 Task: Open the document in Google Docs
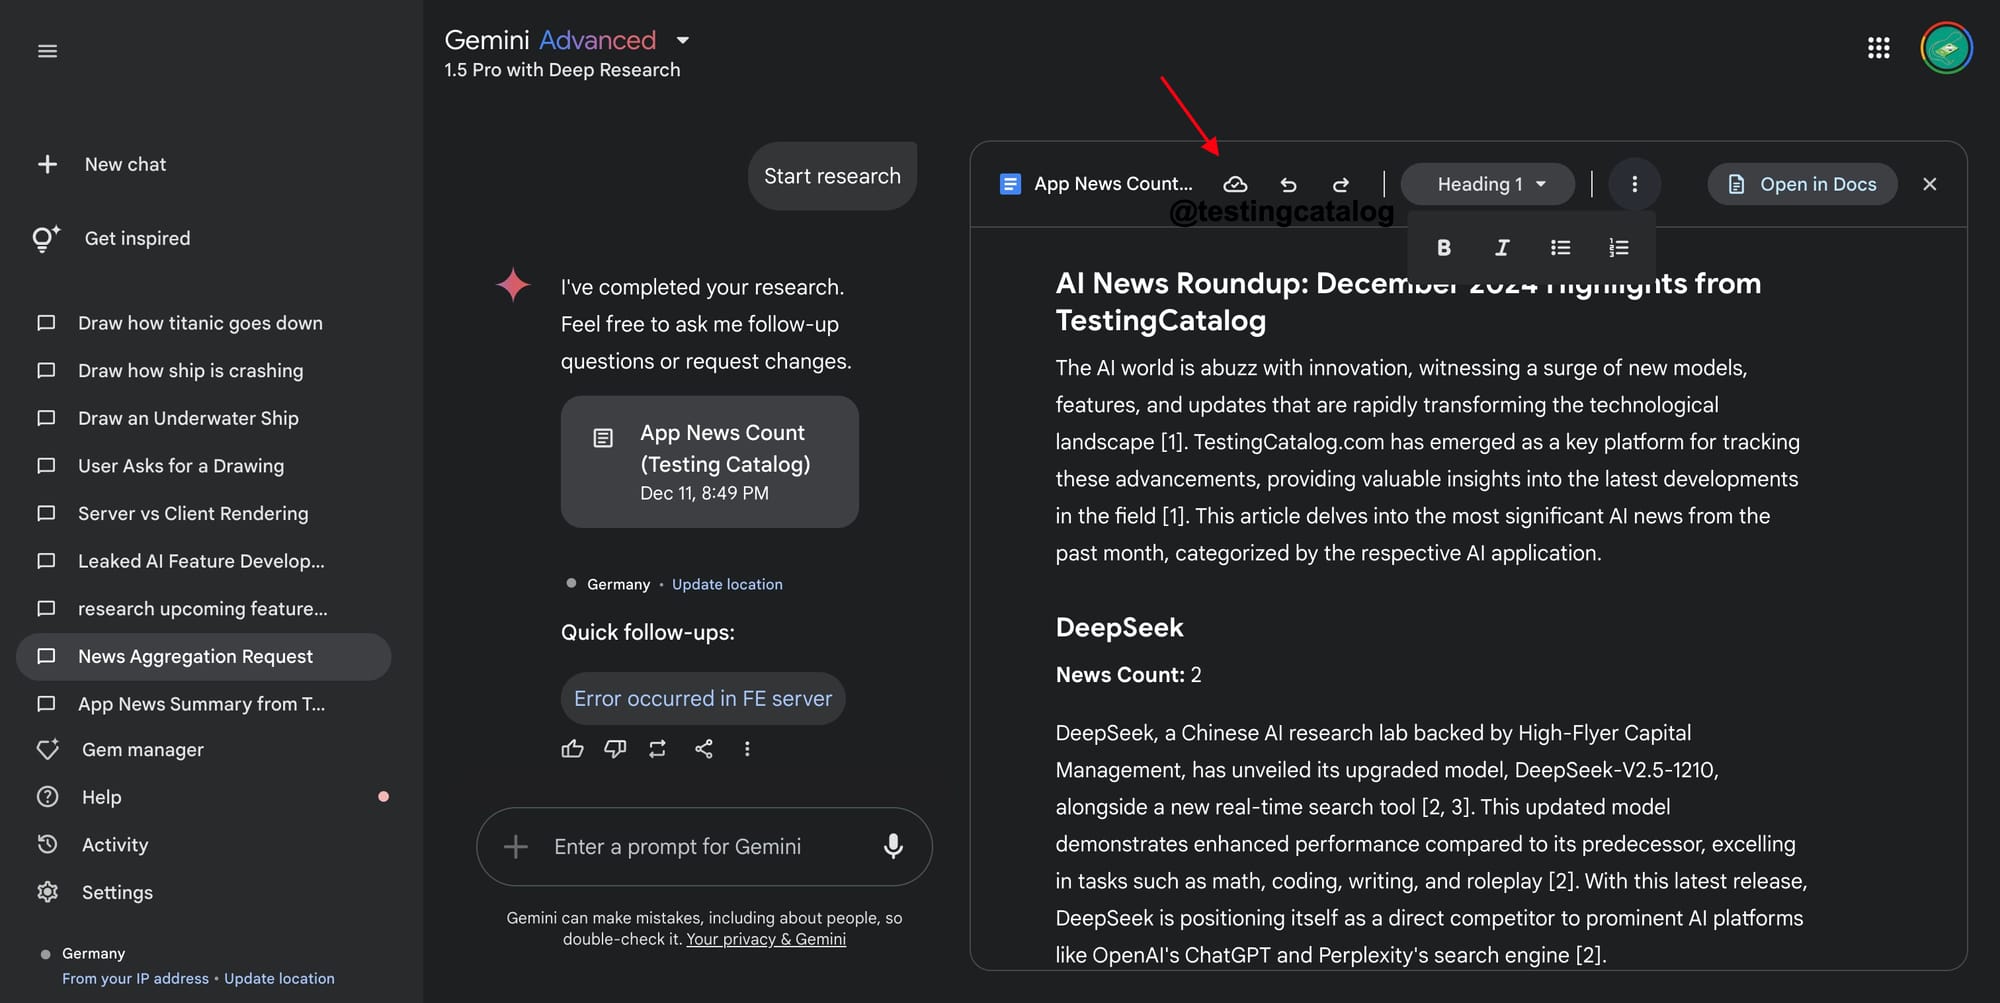point(1802,184)
